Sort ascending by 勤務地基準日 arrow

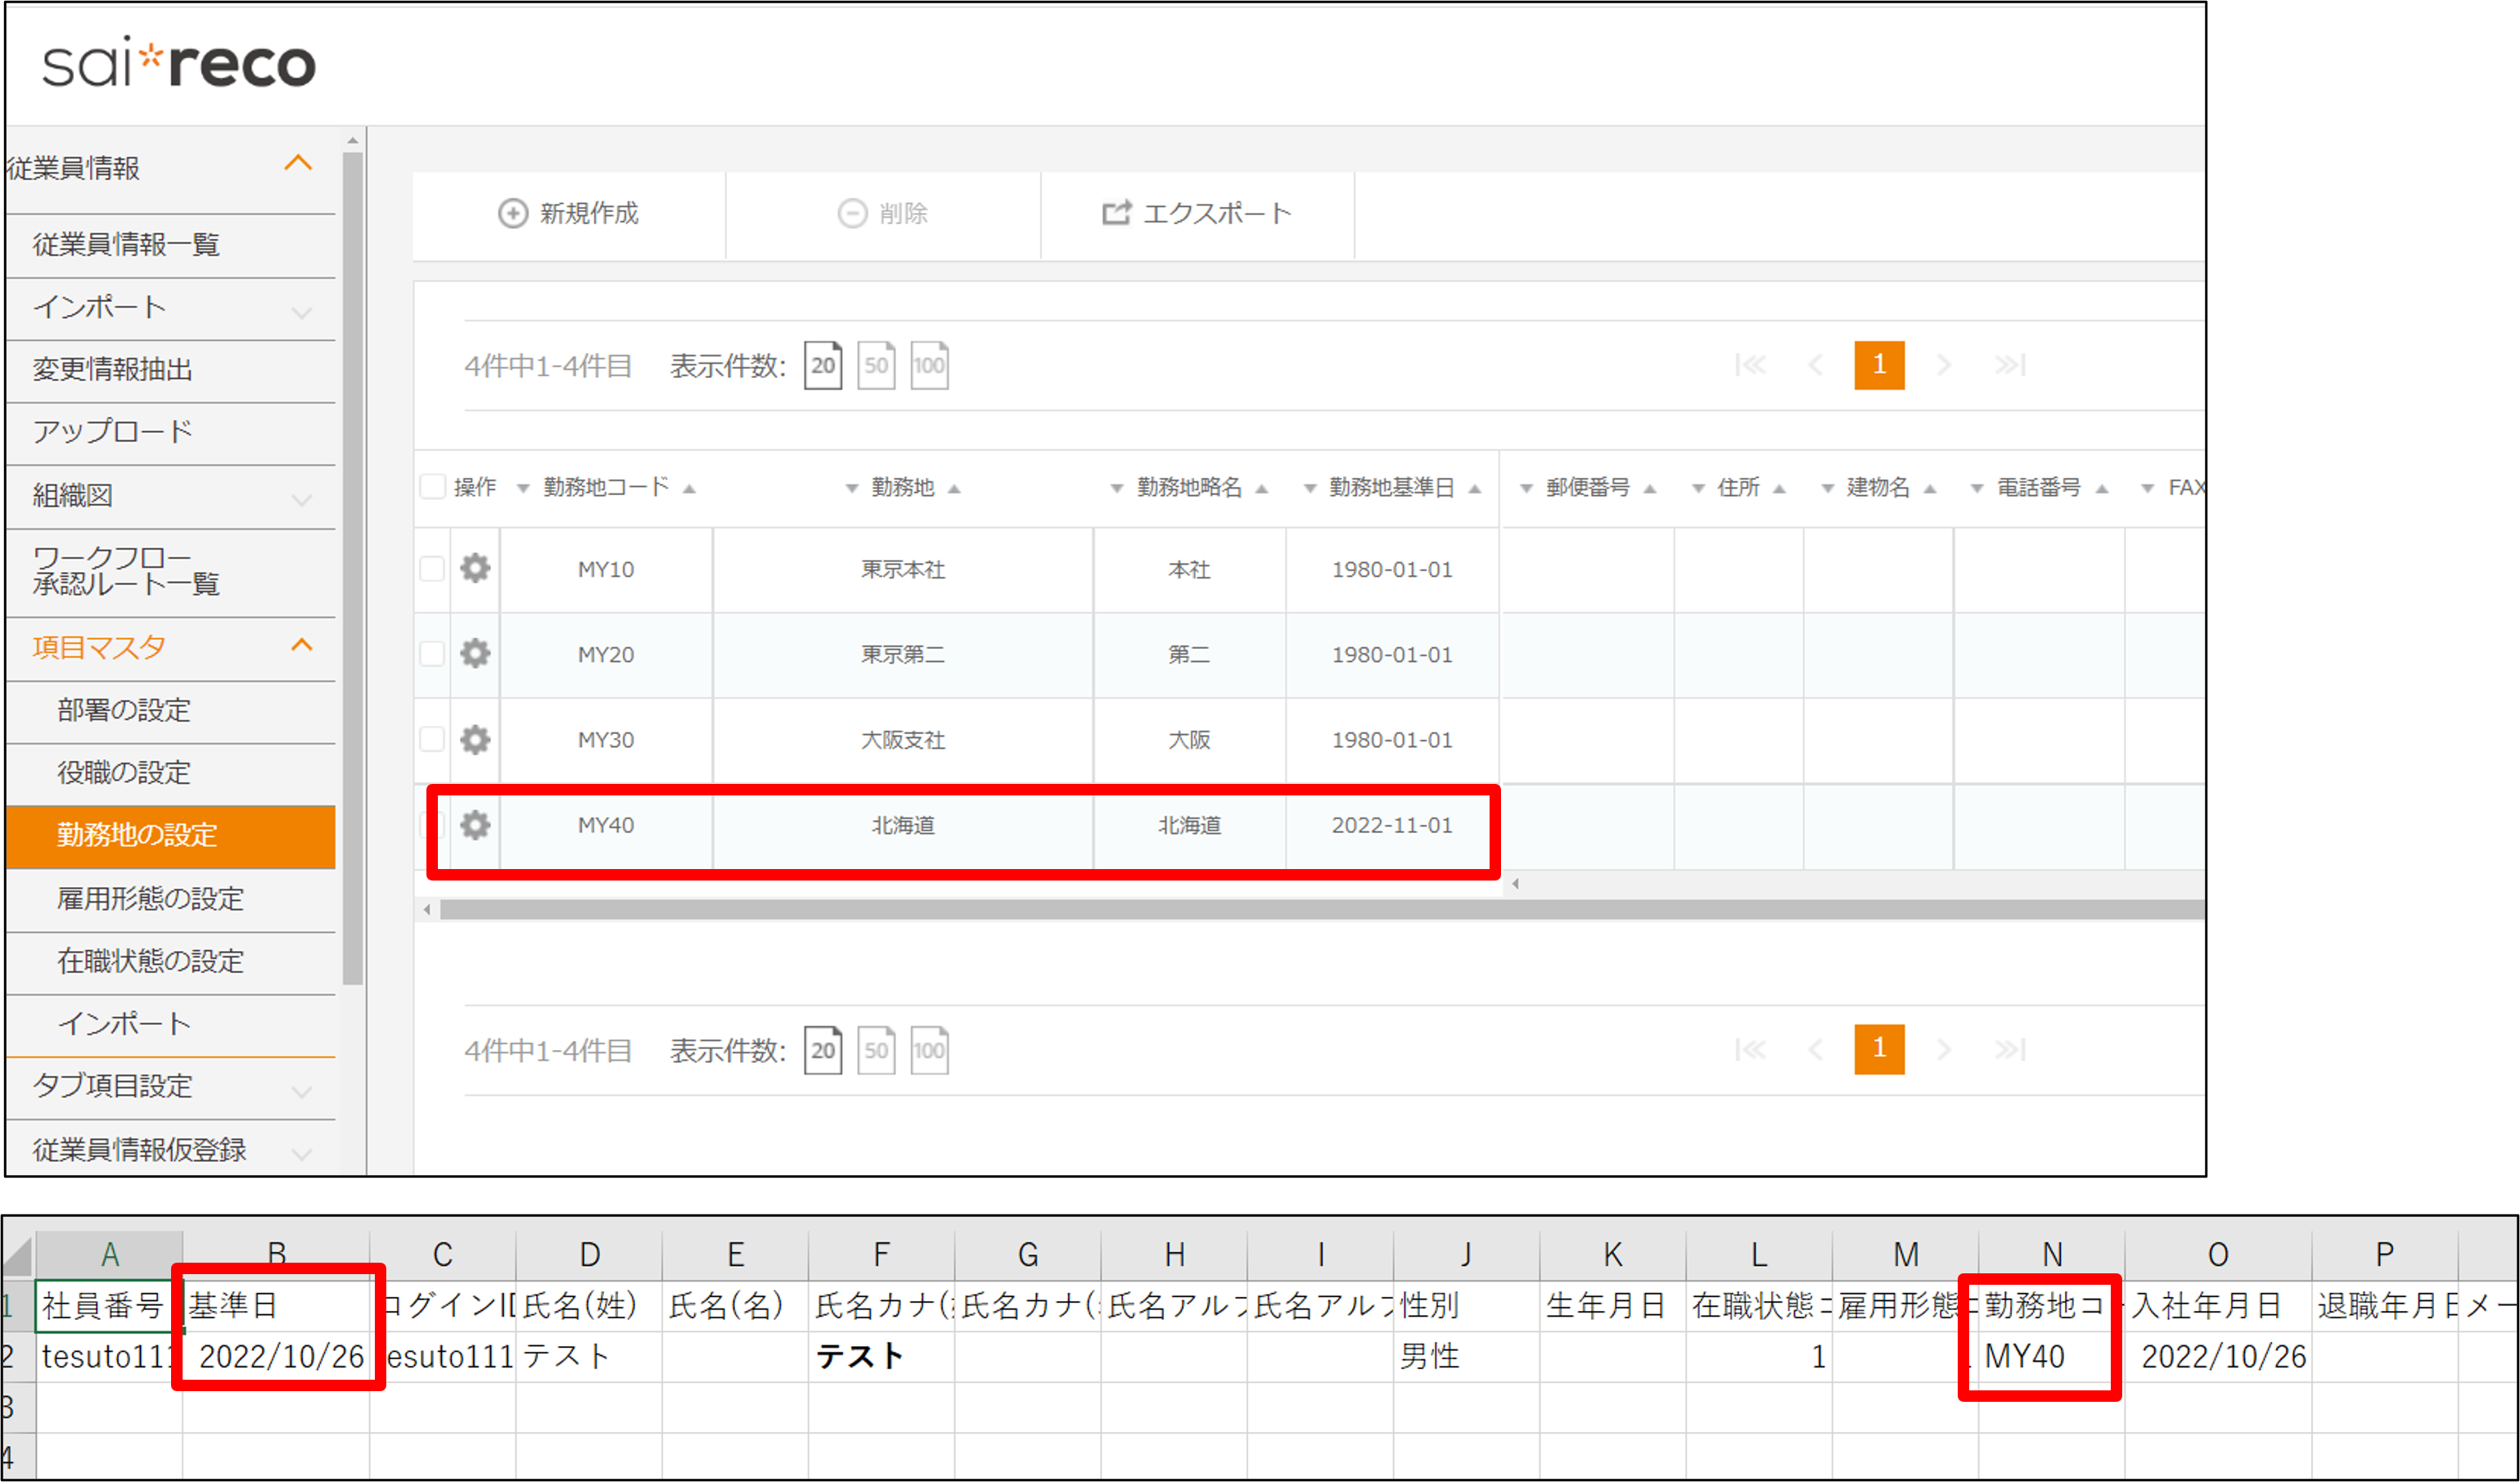1475,488
